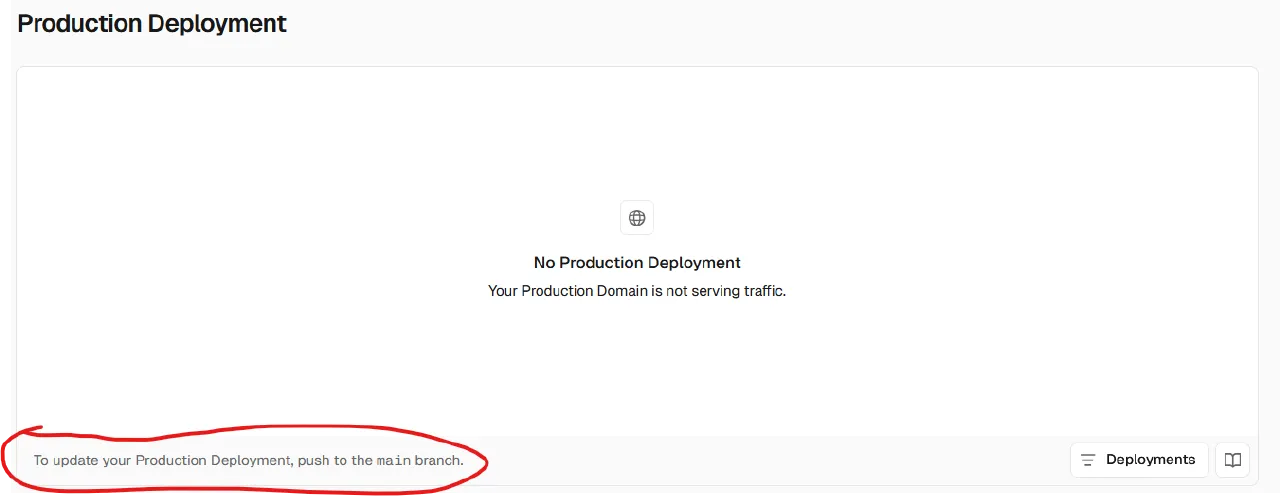Select the 'No Production Deployment' heading
Viewport: 1280px width, 496px height.
pyautogui.click(x=637, y=263)
